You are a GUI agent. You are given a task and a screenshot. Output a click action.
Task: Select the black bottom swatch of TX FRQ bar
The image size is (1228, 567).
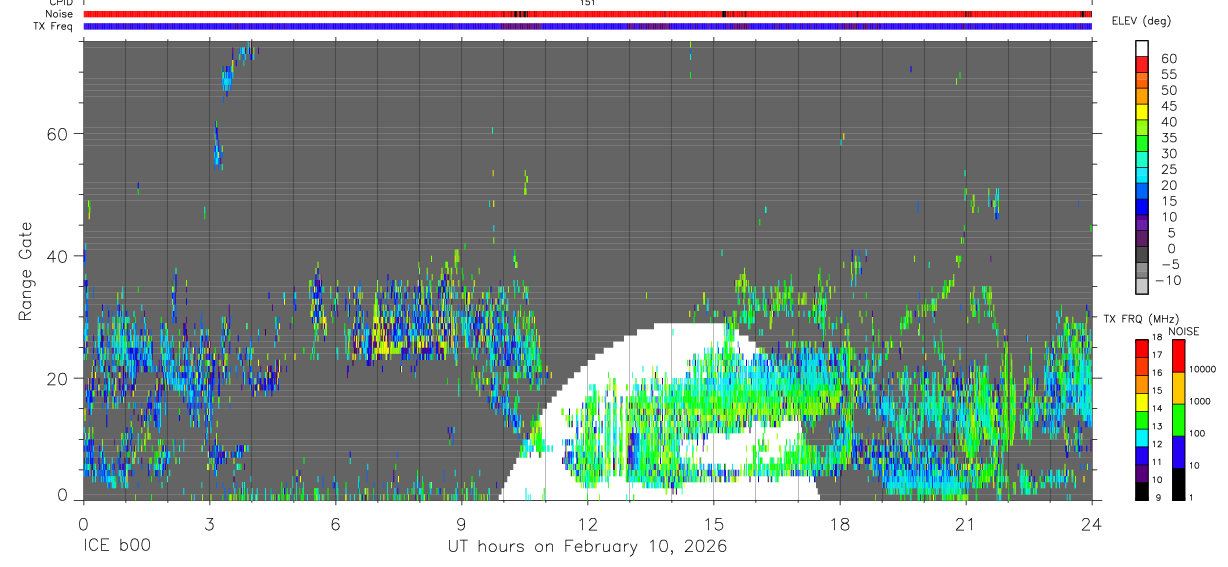[1142, 491]
